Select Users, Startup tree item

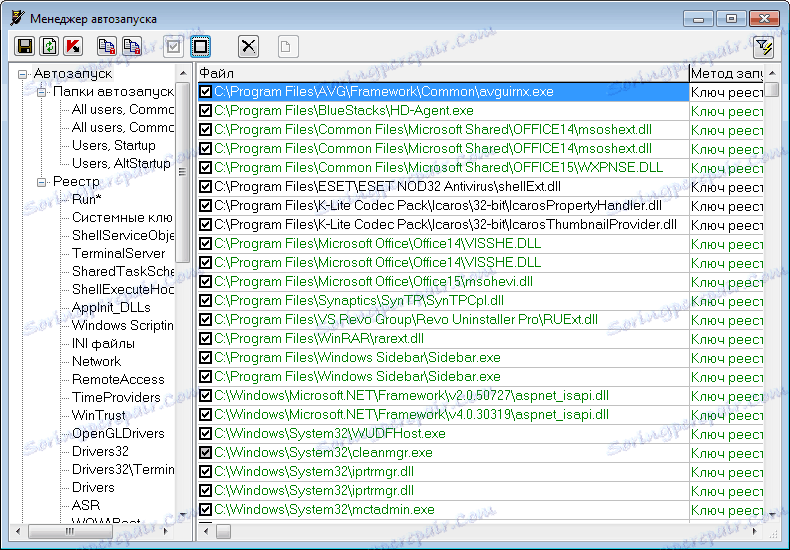[x=114, y=146]
